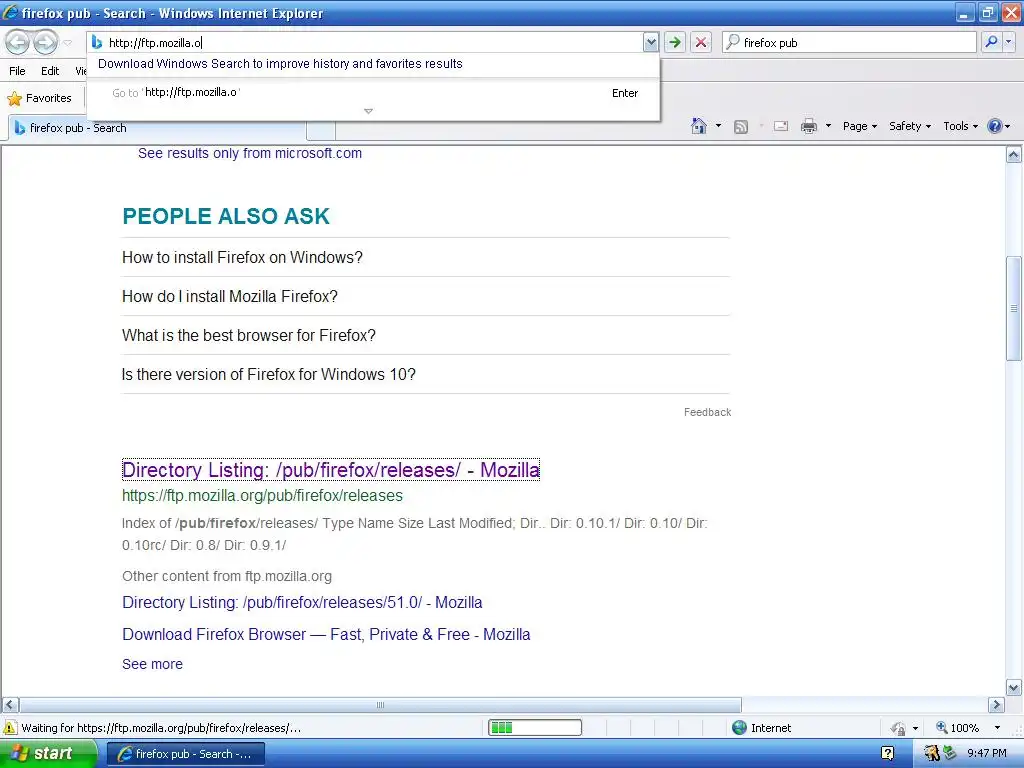
Task: Open the search provider options dropdown
Action: click(1009, 42)
